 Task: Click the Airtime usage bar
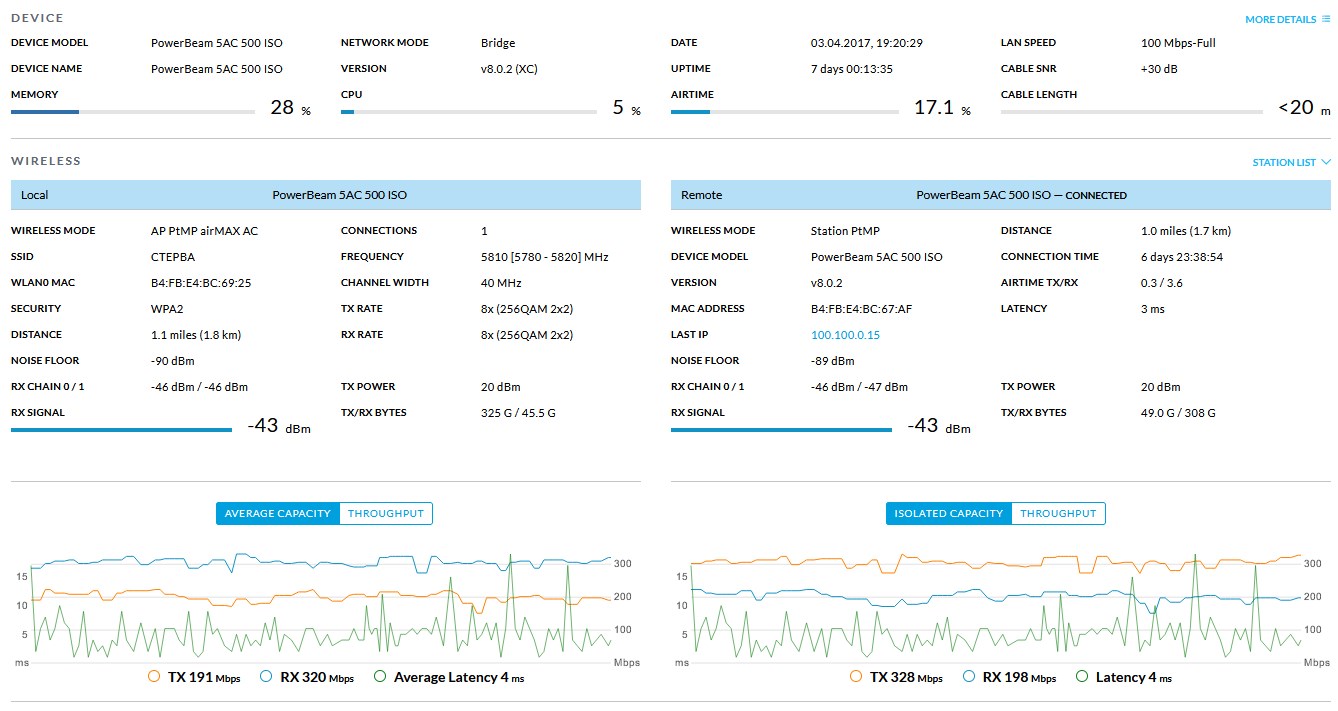[x=785, y=112]
